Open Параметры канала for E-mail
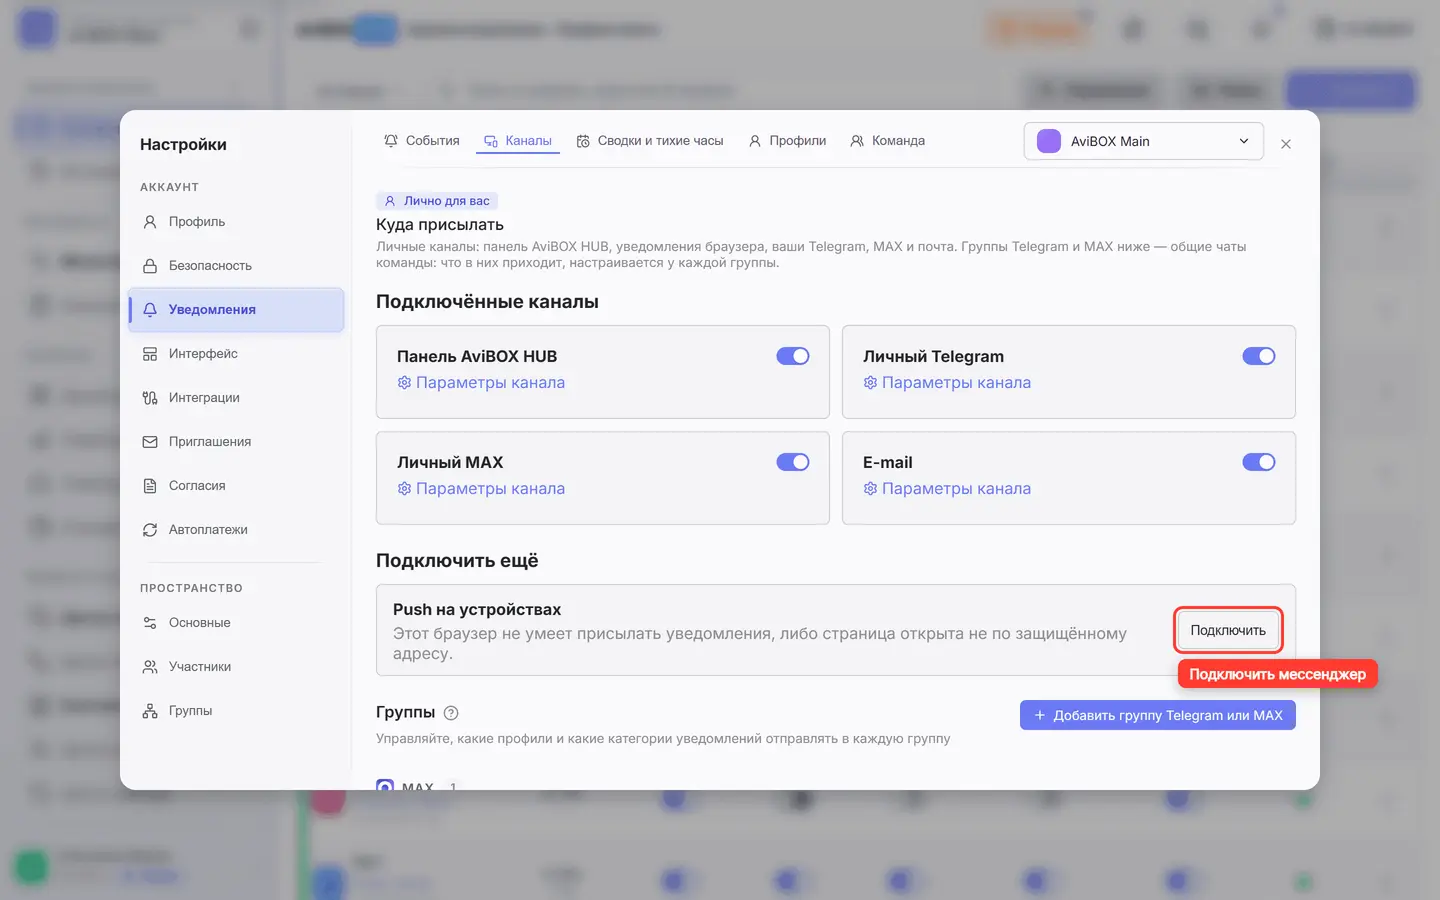1440x900 pixels. 947,489
